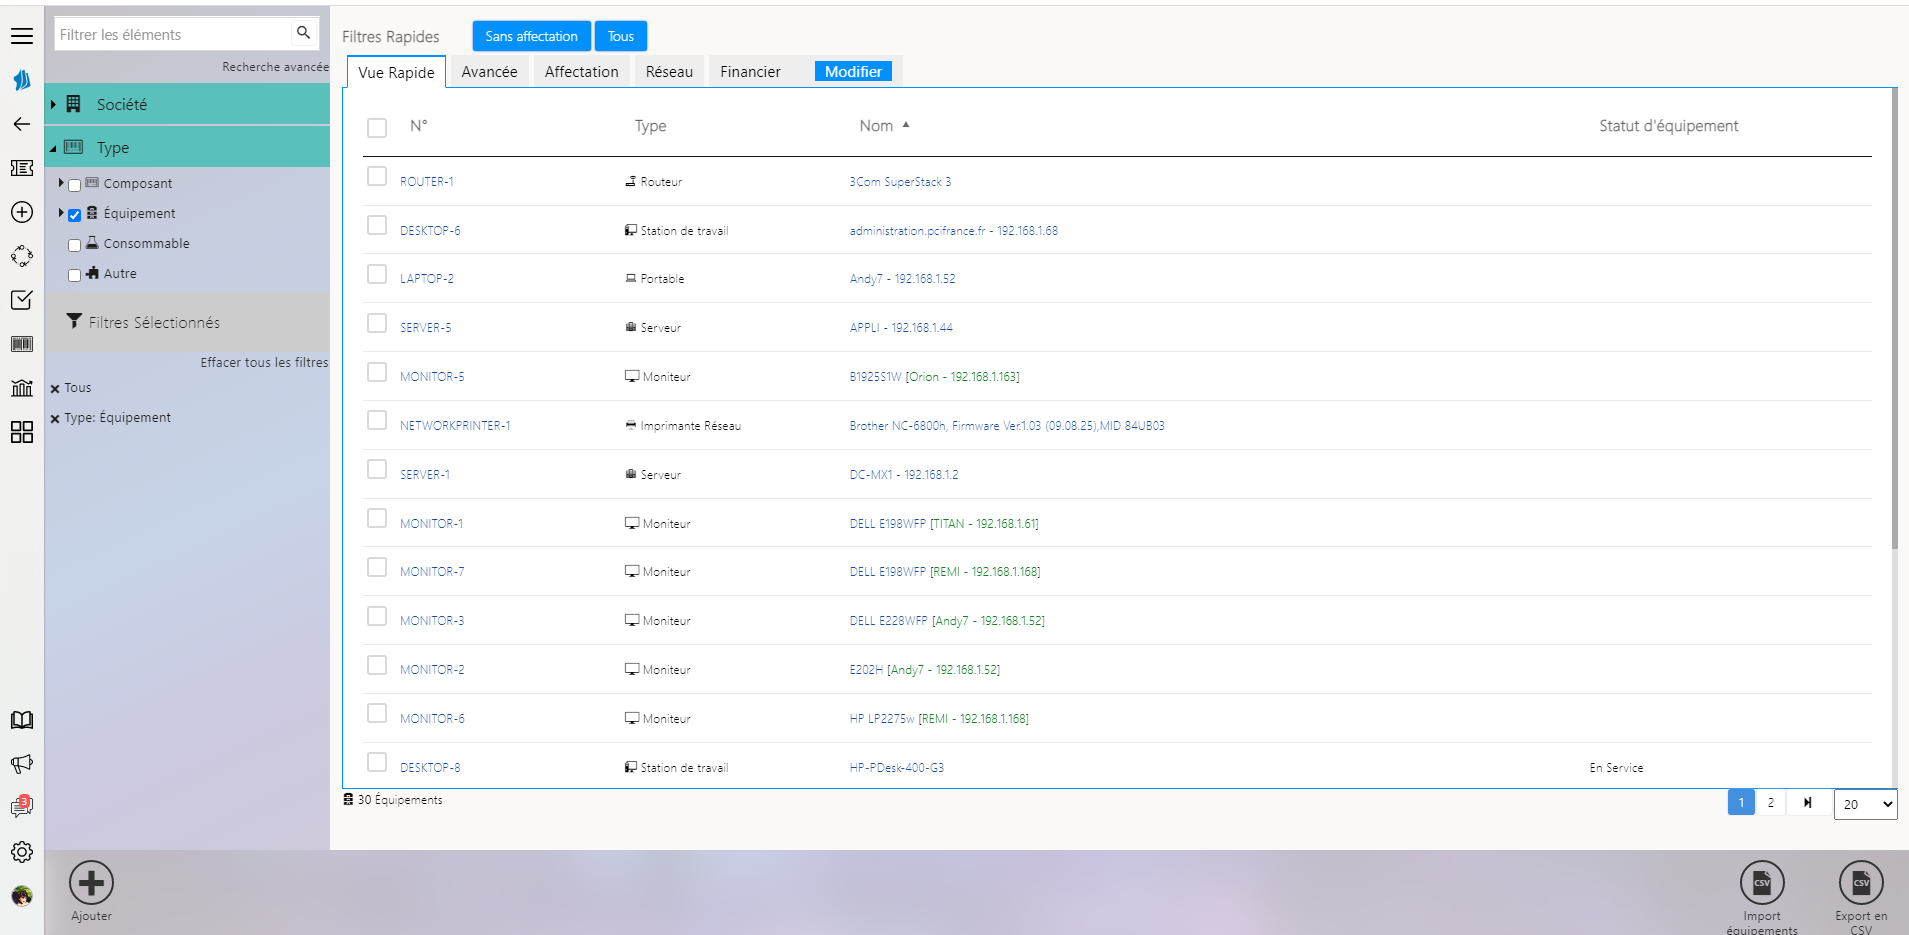Click the Société building icon

point(74,104)
